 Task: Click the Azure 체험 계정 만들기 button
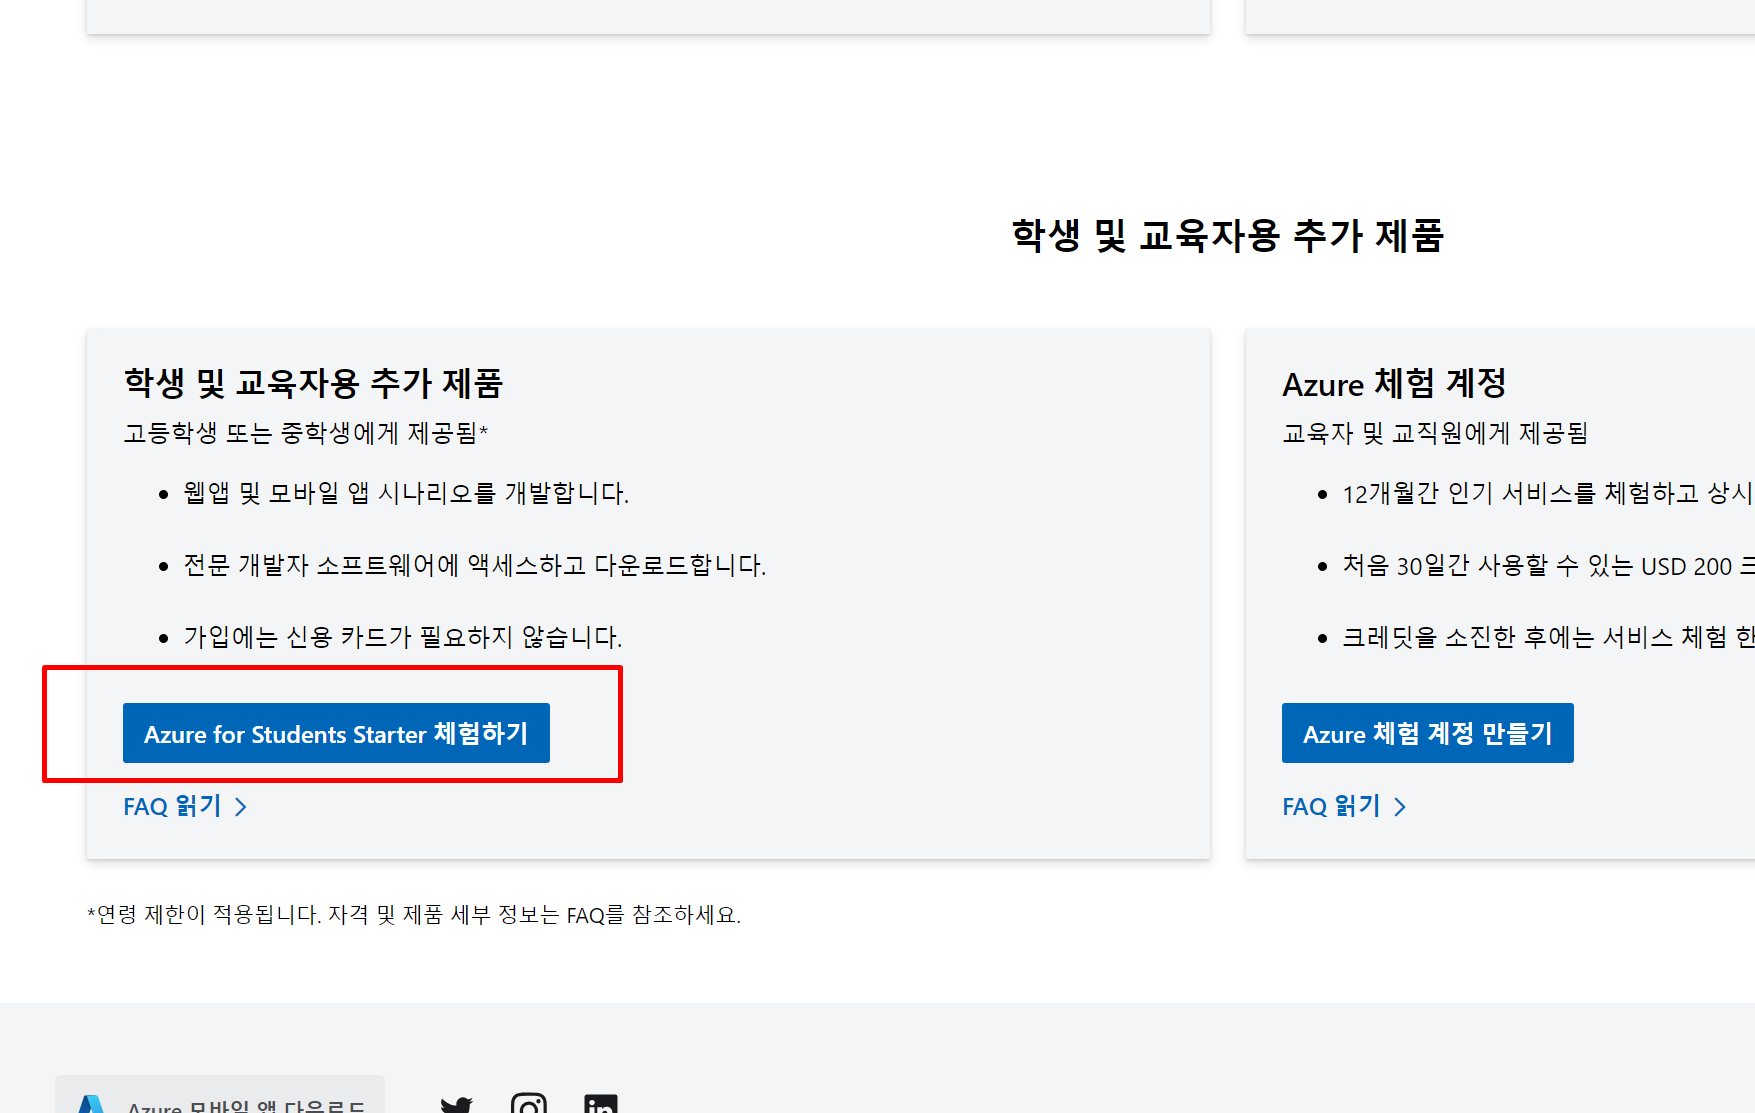tap(1427, 733)
